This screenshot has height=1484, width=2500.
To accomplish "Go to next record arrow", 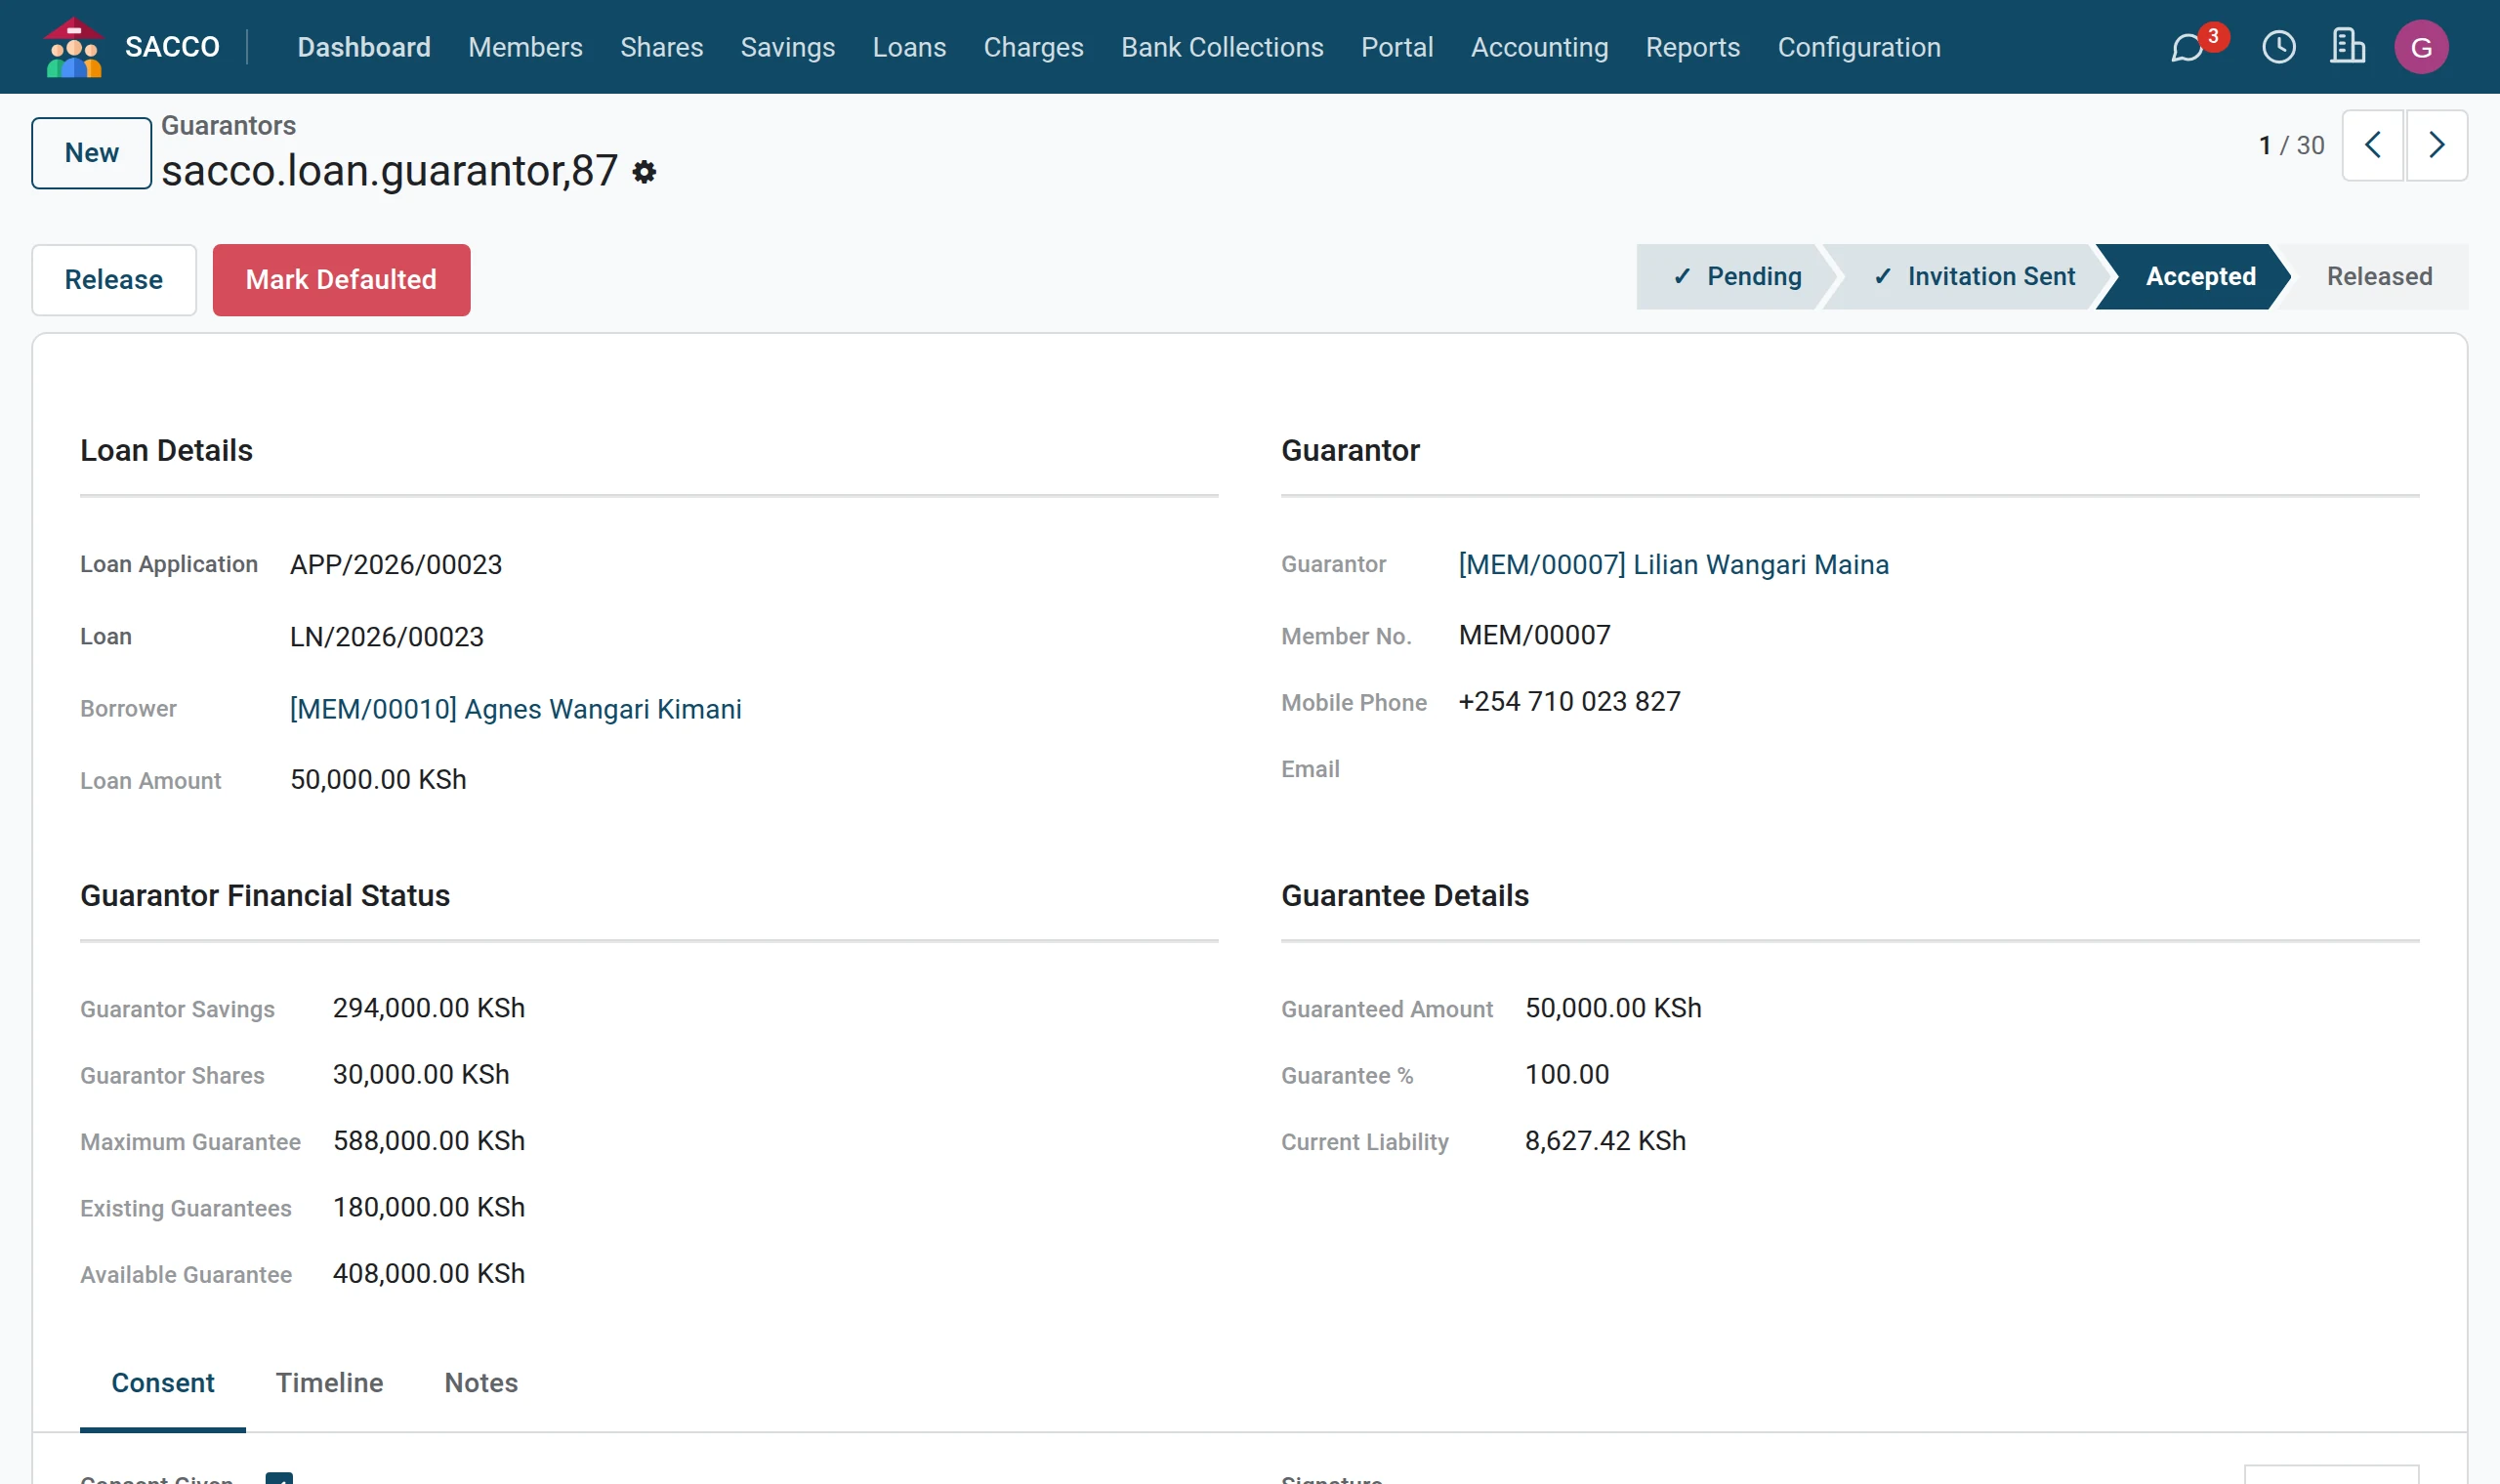I will (2437, 145).
